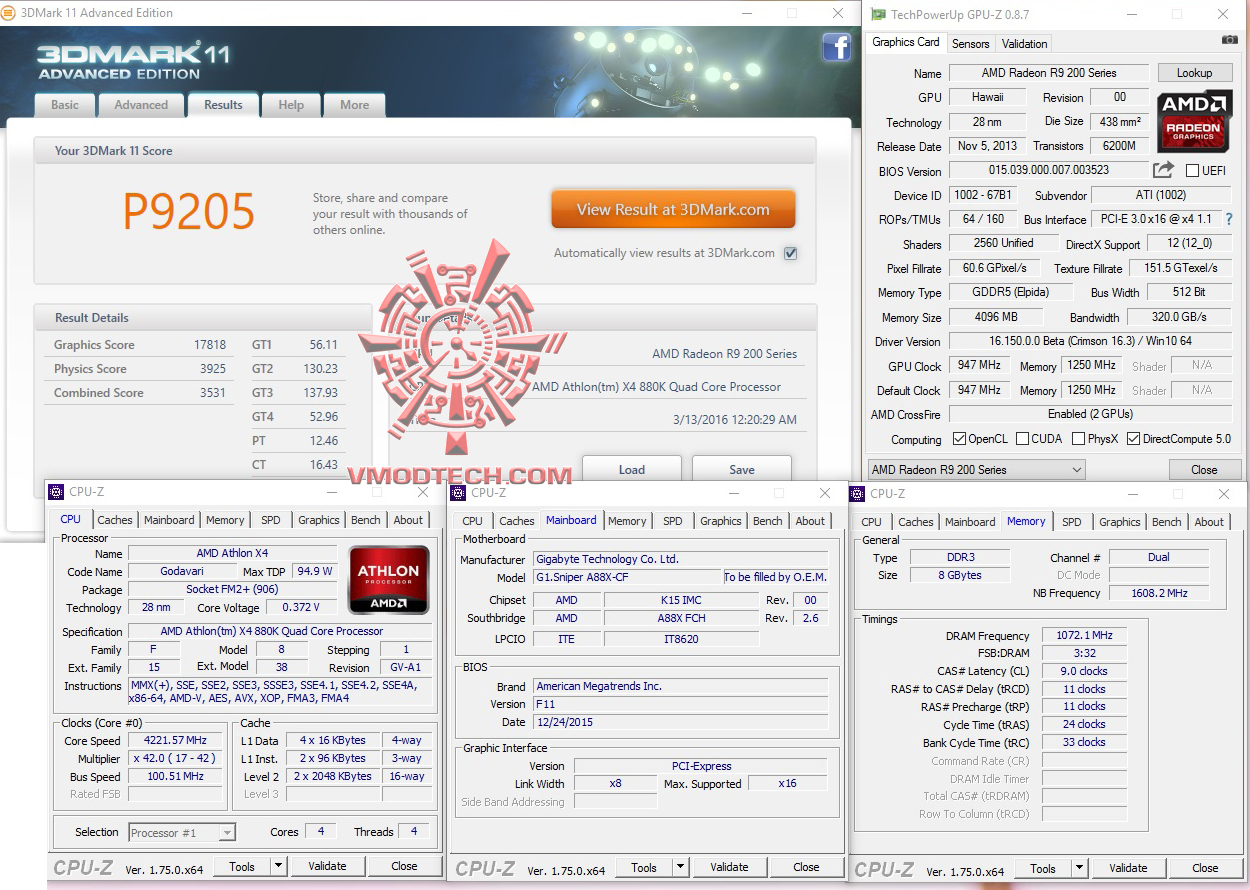This screenshot has height=890, width=1250.
Task: Open Bus Interface help question mark
Action: [x=1229, y=219]
